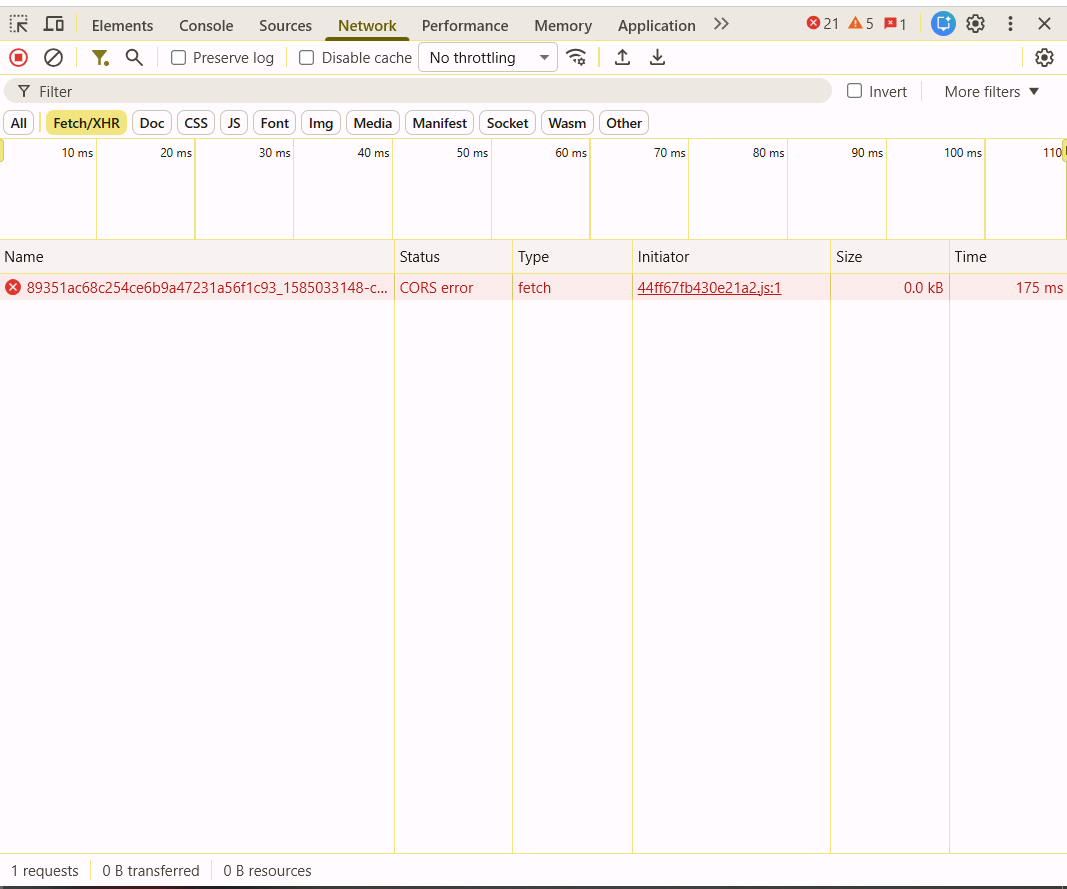Stop recording network log
Image resolution: width=1067 pixels, height=889 pixels.
18,58
